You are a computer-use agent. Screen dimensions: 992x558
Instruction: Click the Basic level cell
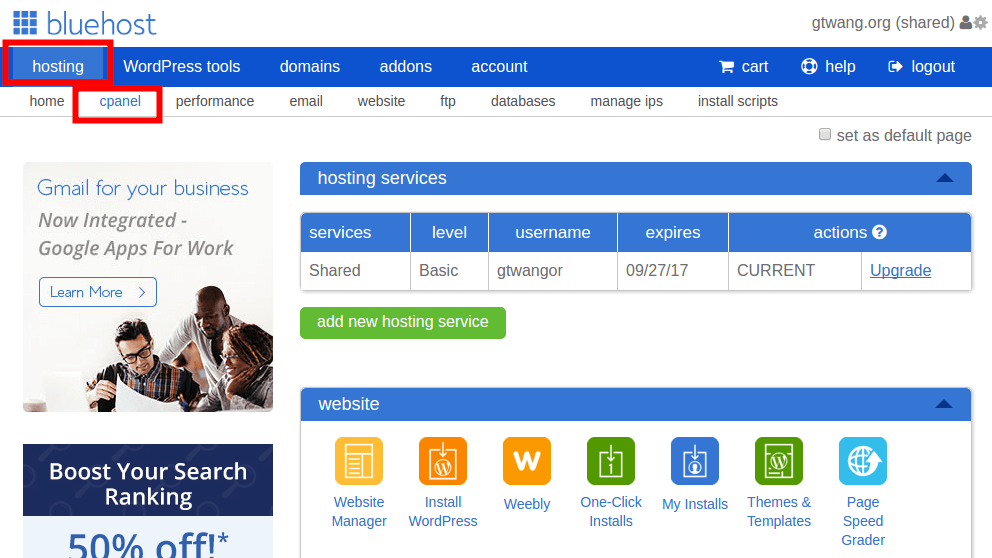449,271
